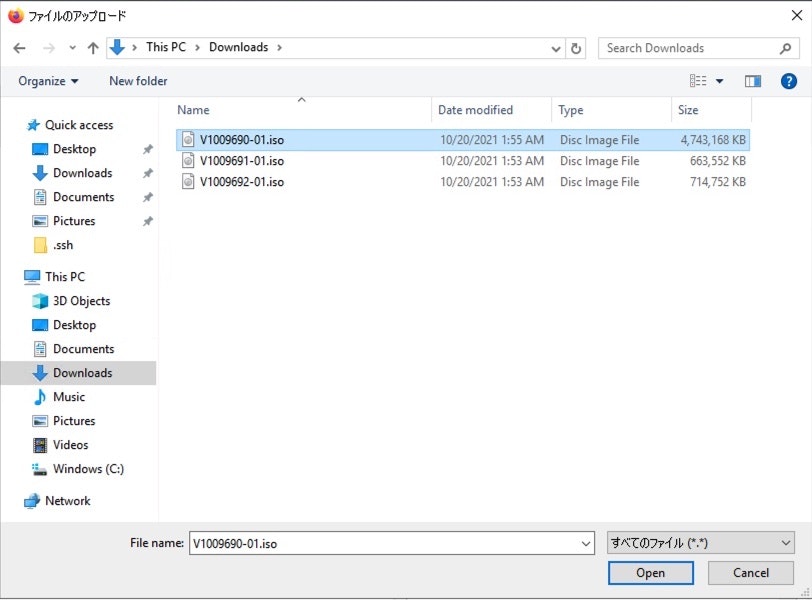Click the Back navigation arrow

20,48
